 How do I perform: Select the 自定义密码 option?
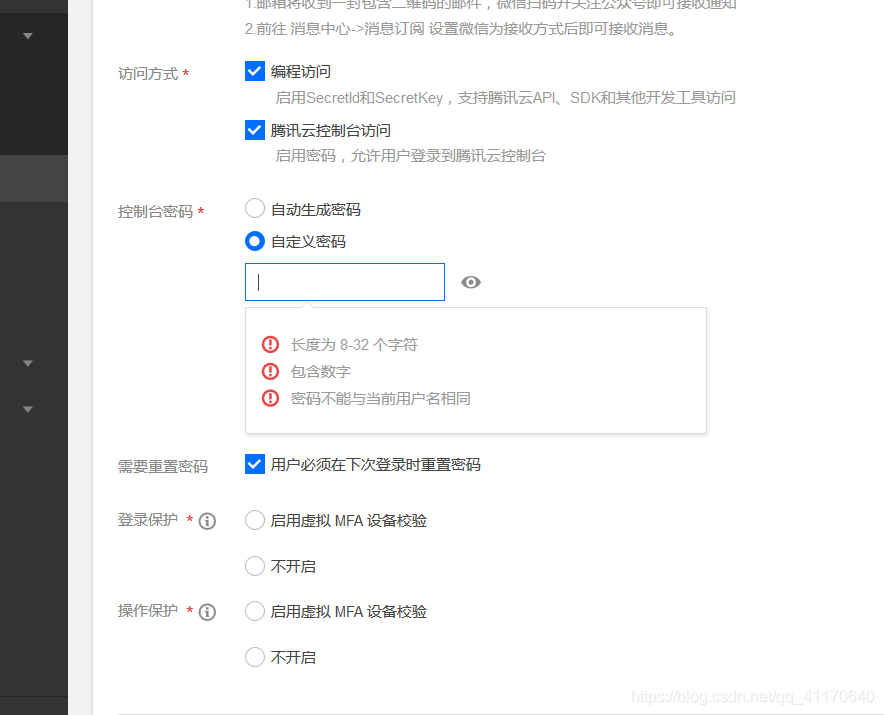(255, 241)
